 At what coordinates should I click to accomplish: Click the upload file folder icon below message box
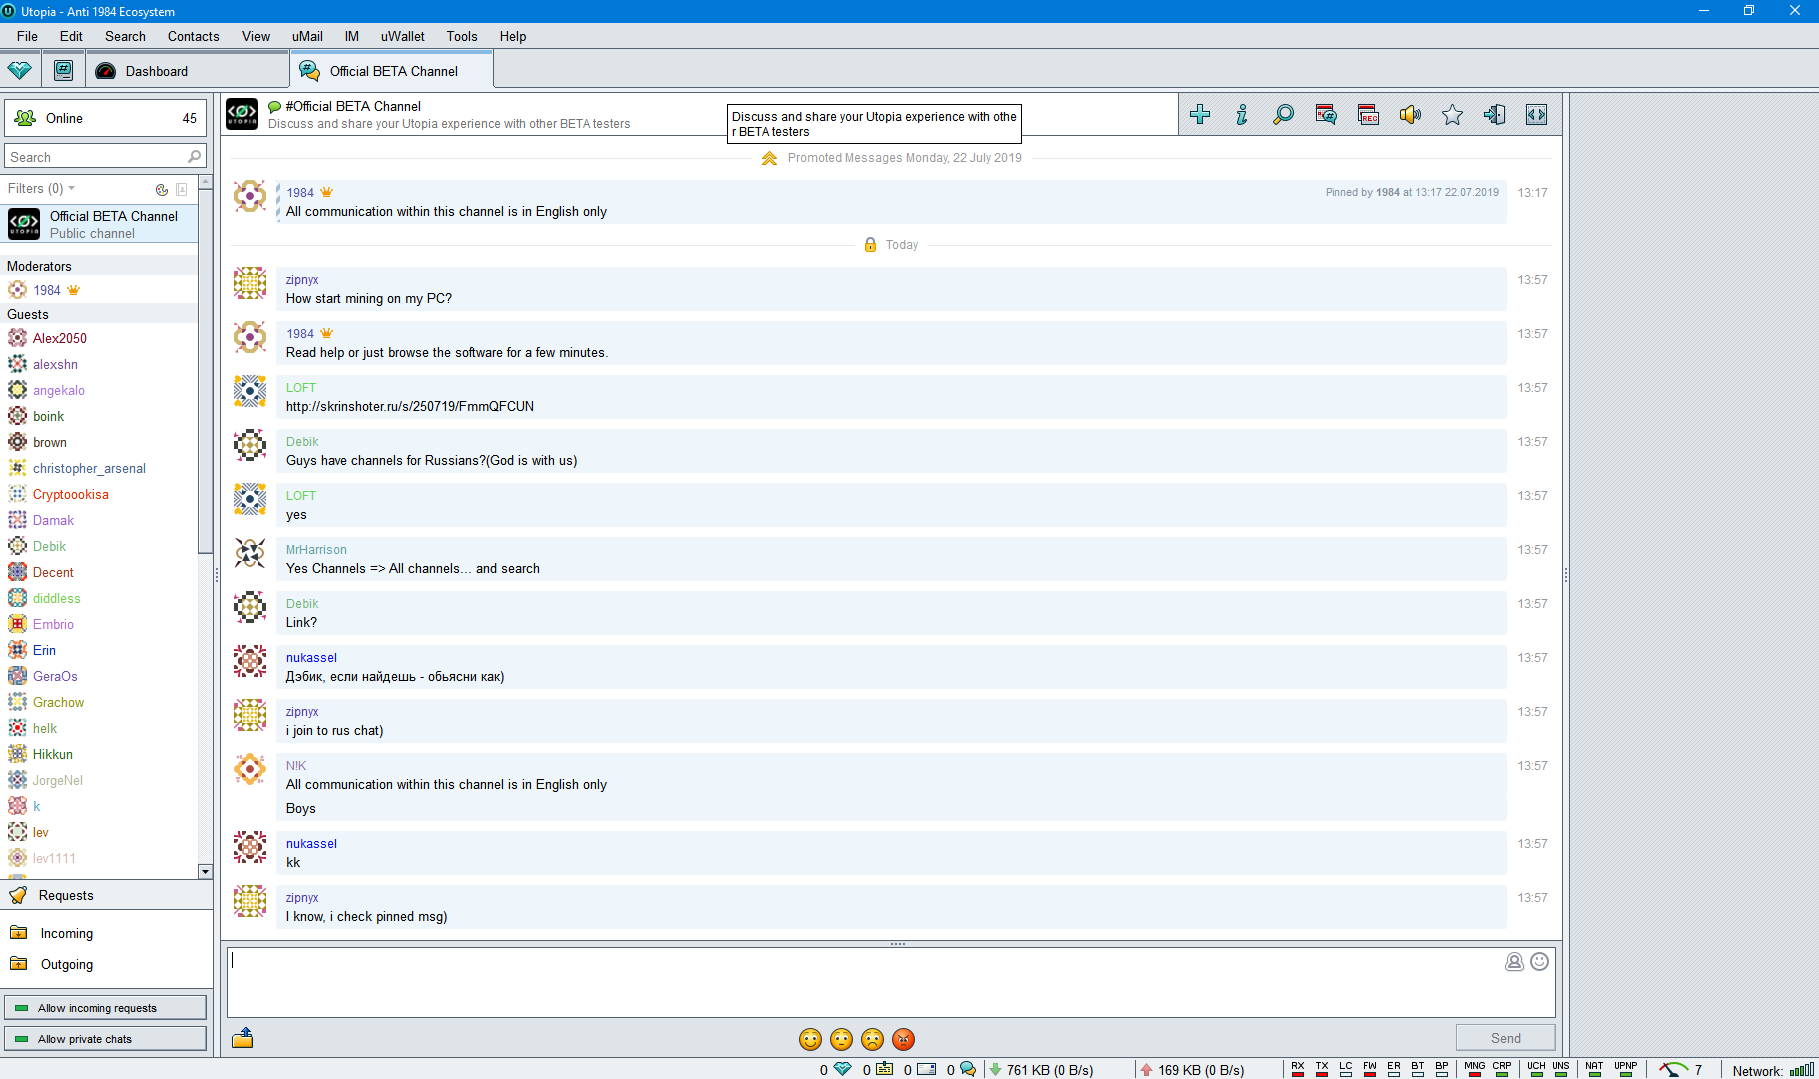click(x=242, y=1039)
